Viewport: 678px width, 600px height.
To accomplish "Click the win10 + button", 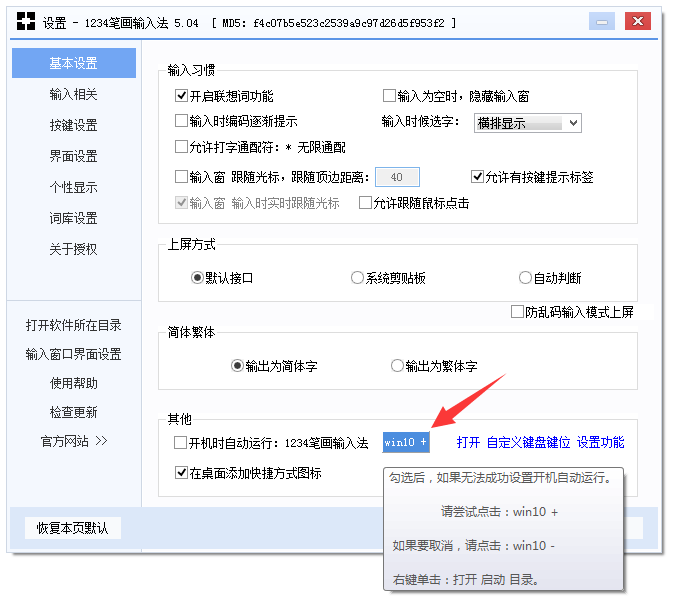I will pos(406,442).
